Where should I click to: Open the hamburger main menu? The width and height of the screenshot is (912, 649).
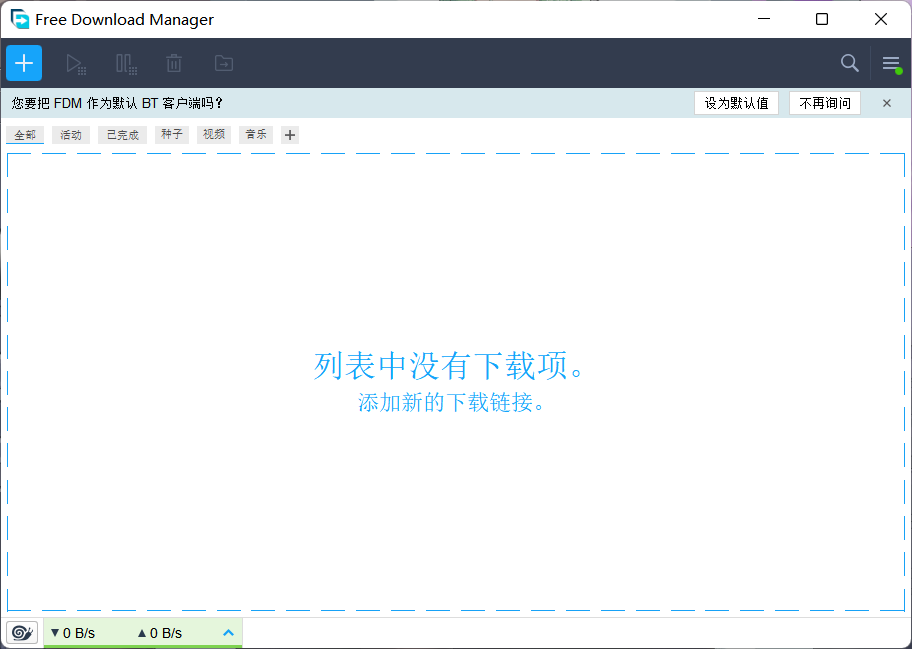coord(891,63)
